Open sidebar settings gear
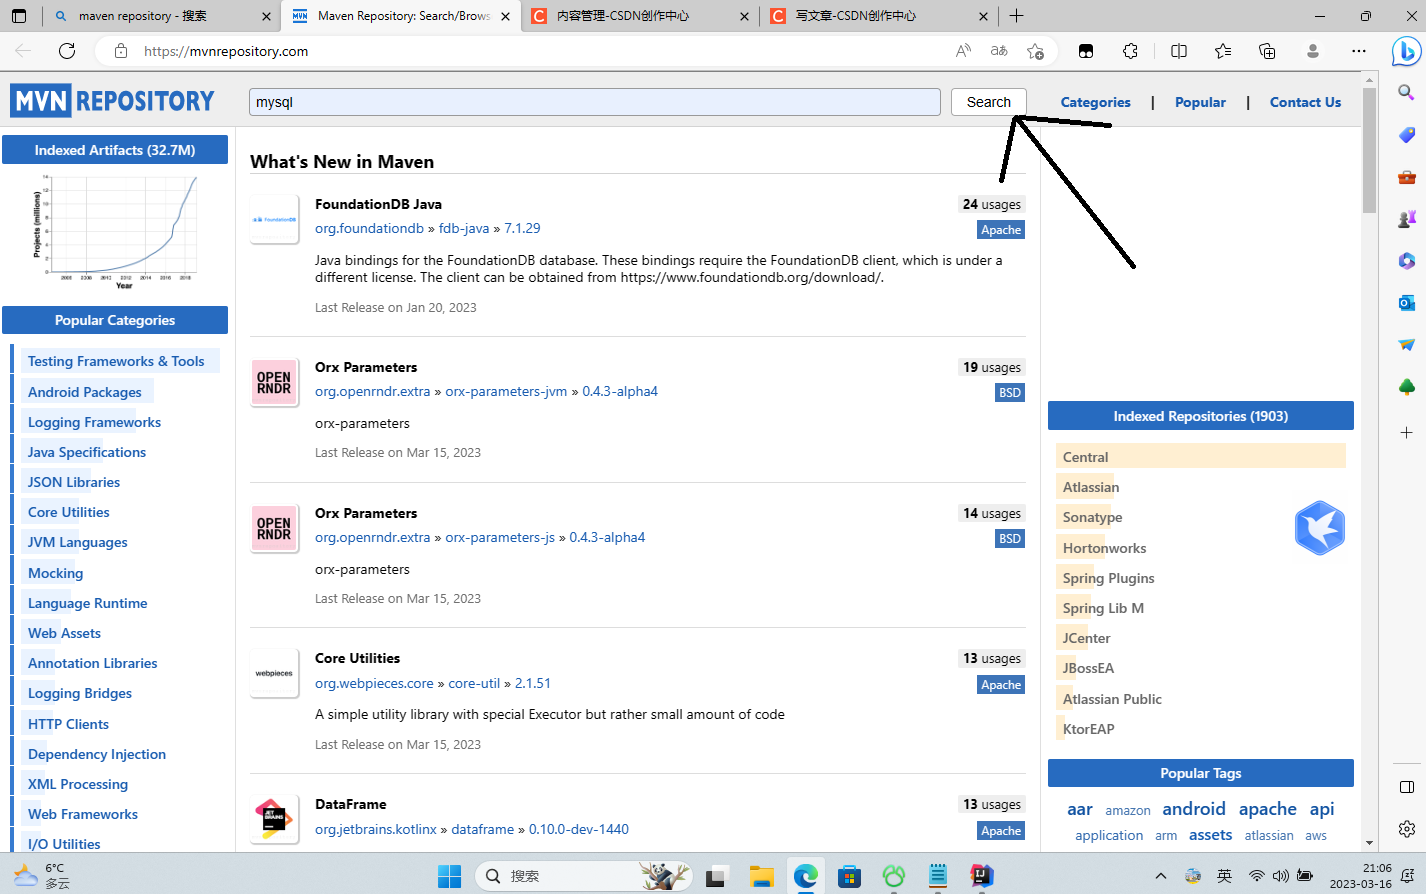 1406,829
